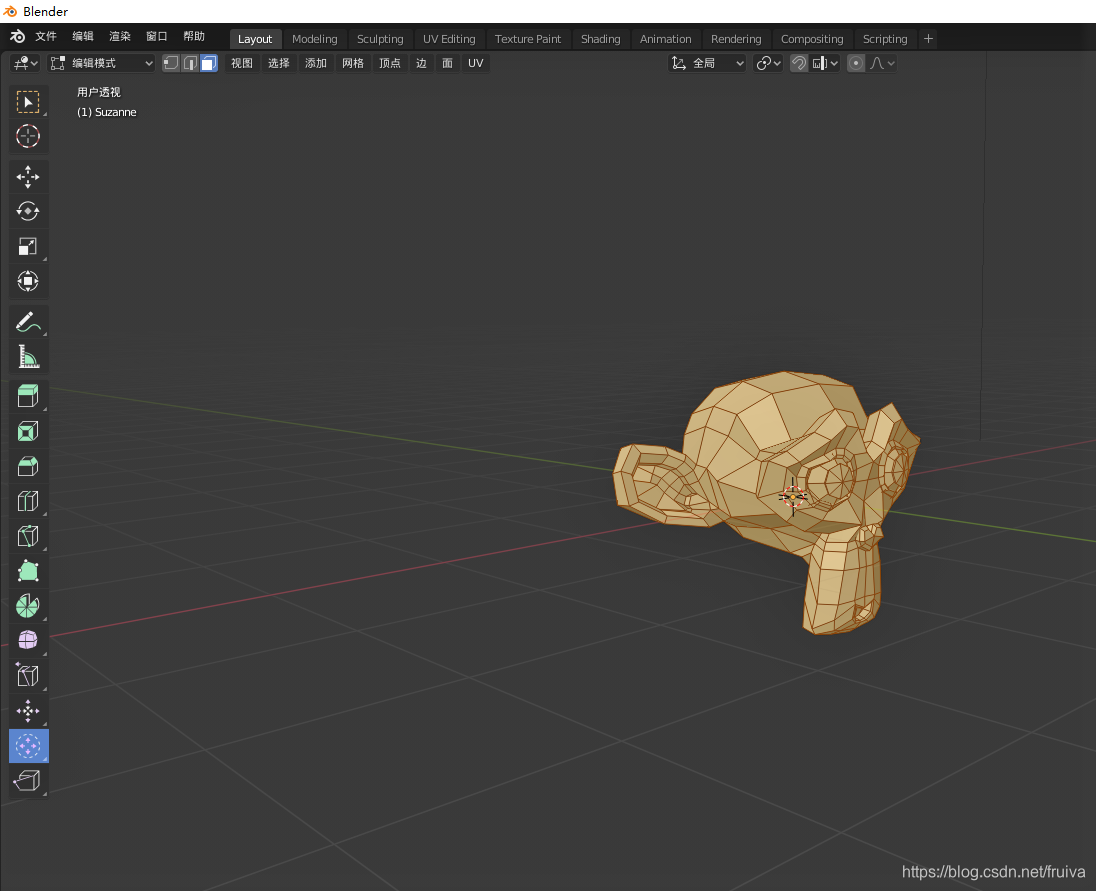The height and width of the screenshot is (891, 1096).
Task: Open the 渲染 menu
Action: click(120, 36)
